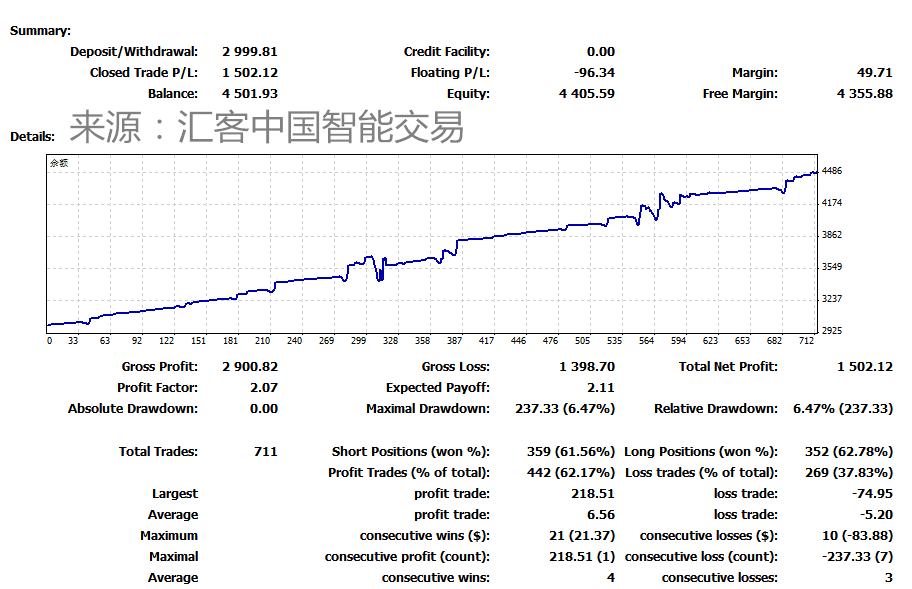Click the "Profit Factor:" label
The width and height of the screenshot is (912, 589).
(157, 388)
